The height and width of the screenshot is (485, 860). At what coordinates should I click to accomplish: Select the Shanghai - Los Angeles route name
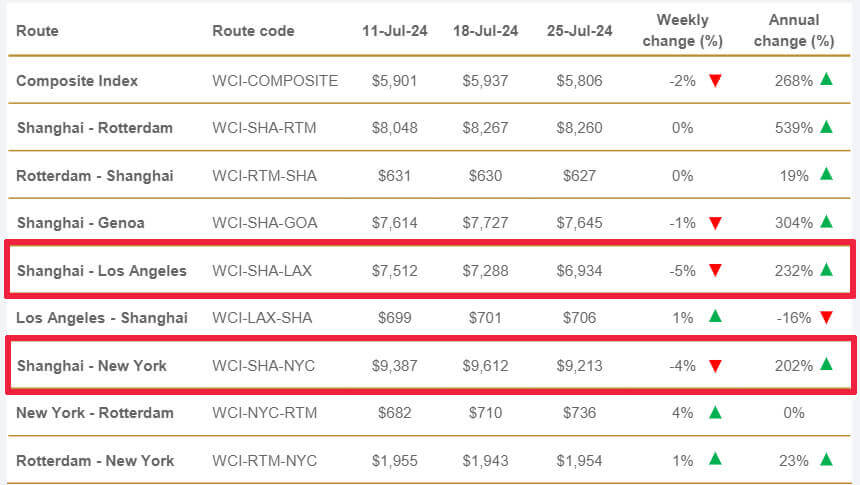click(x=101, y=271)
